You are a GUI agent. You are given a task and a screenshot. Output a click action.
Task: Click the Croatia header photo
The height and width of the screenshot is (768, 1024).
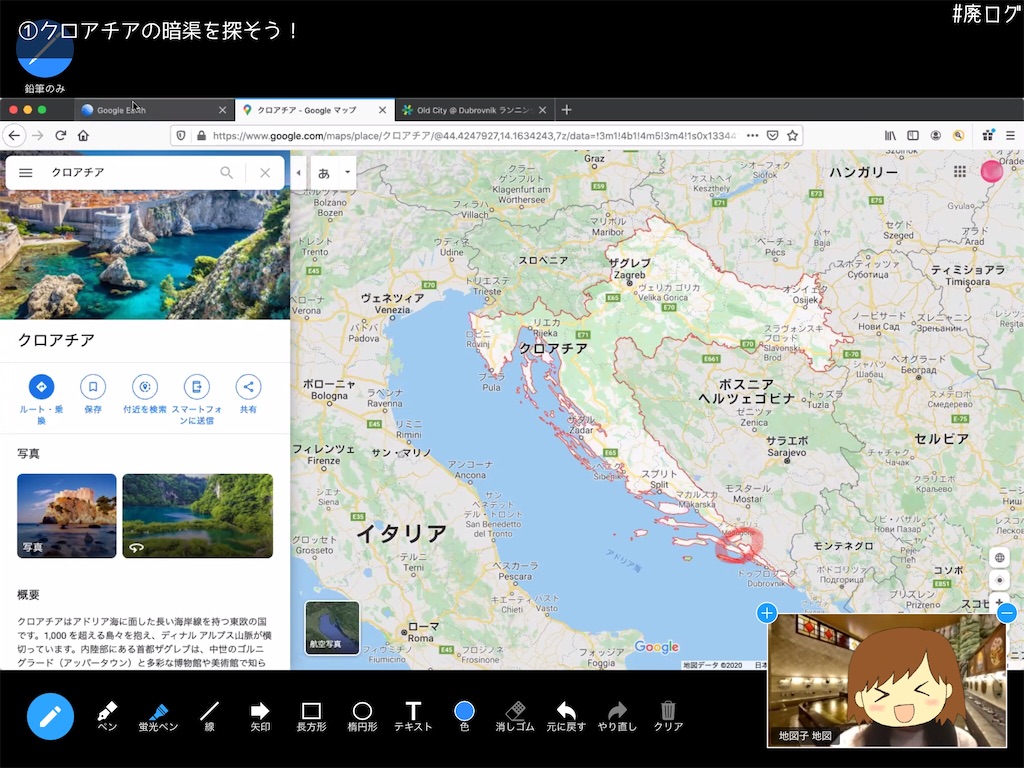tap(145, 255)
